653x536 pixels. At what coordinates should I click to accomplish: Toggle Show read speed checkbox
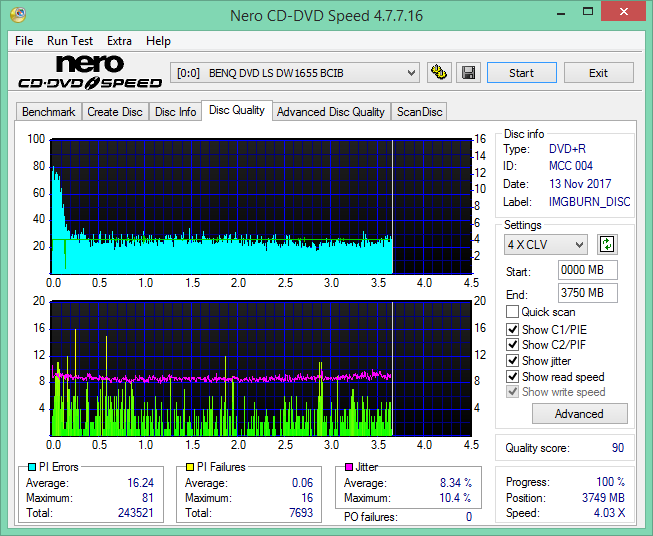[x=512, y=376]
